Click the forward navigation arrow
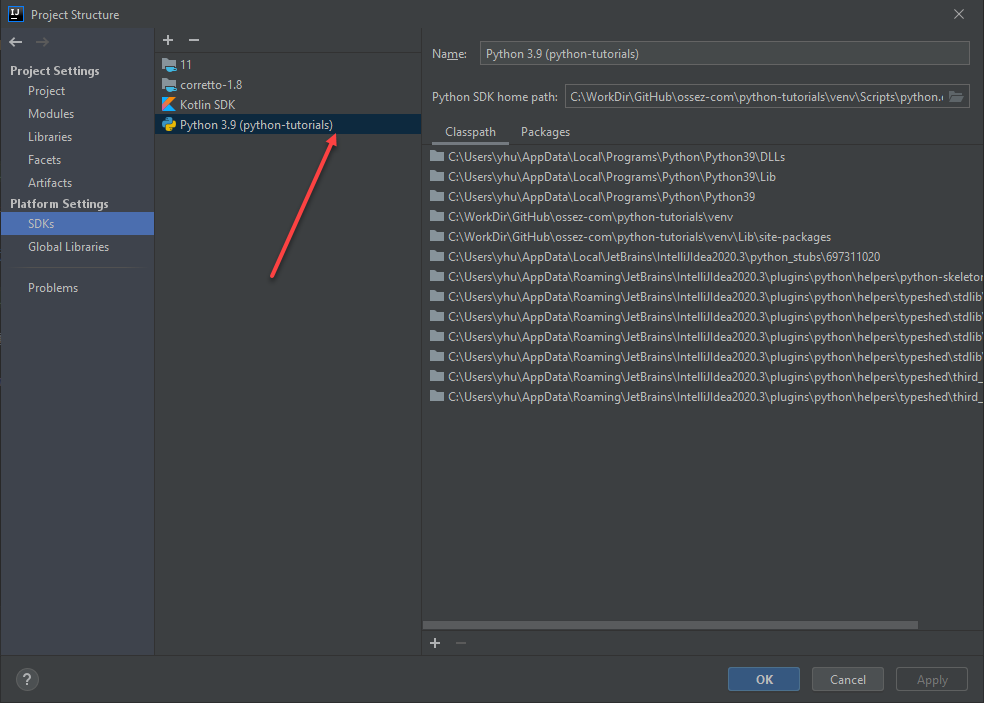The width and height of the screenshot is (984, 703). point(40,40)
